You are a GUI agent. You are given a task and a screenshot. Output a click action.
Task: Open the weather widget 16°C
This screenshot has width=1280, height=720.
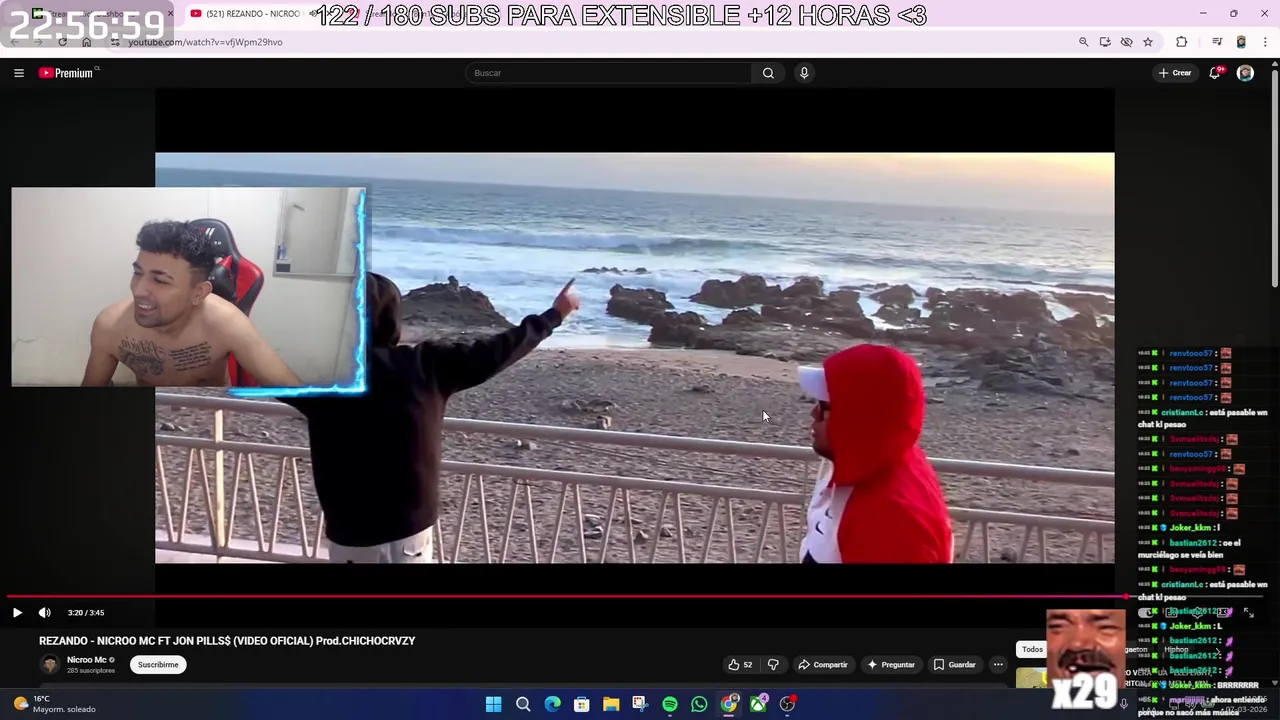pyautogui.click(x=53, y=704)
